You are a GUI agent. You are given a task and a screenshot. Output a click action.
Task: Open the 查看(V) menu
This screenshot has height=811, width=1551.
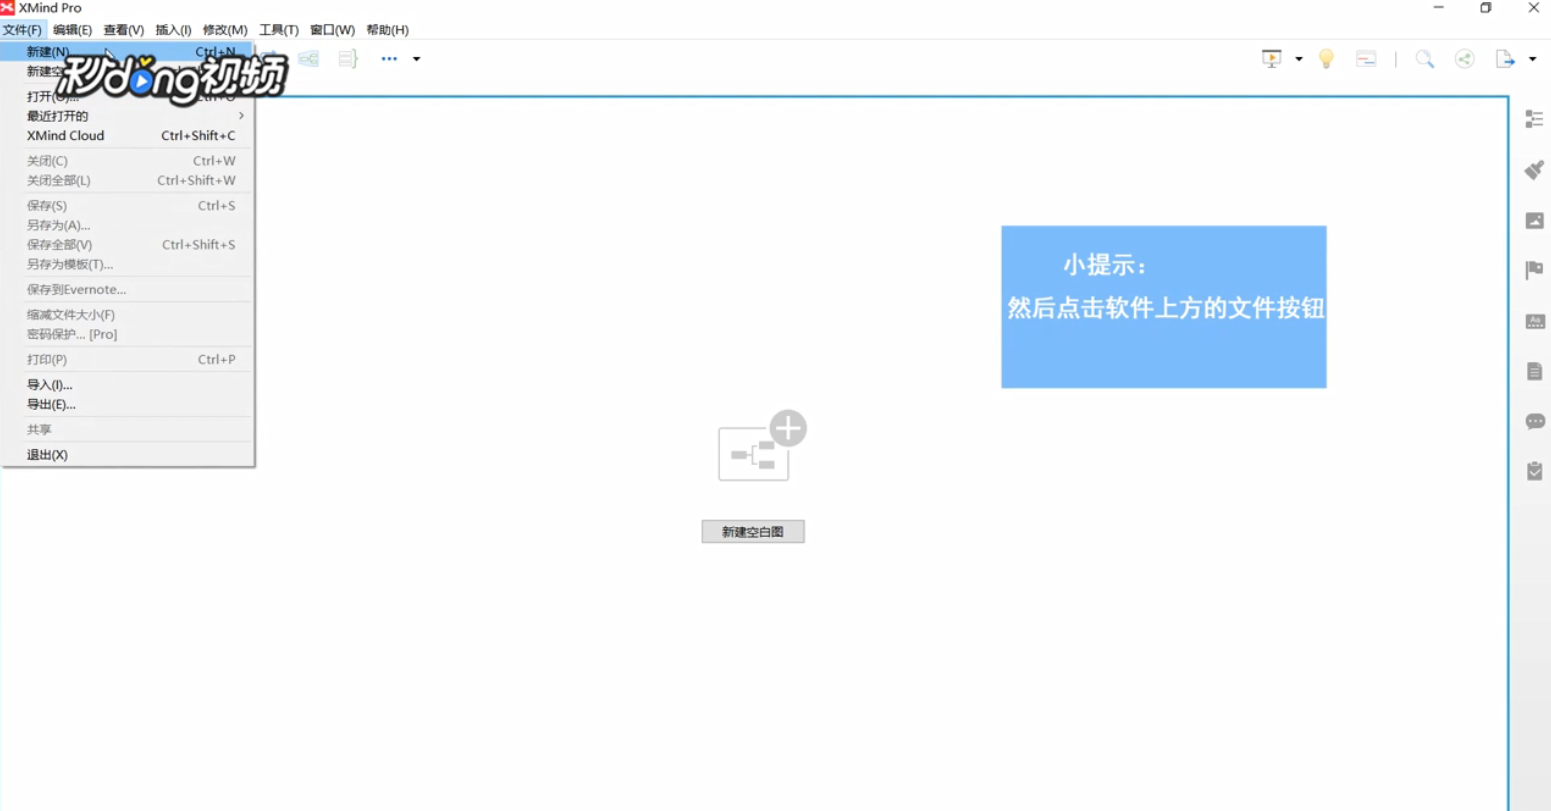pos(123,30)
